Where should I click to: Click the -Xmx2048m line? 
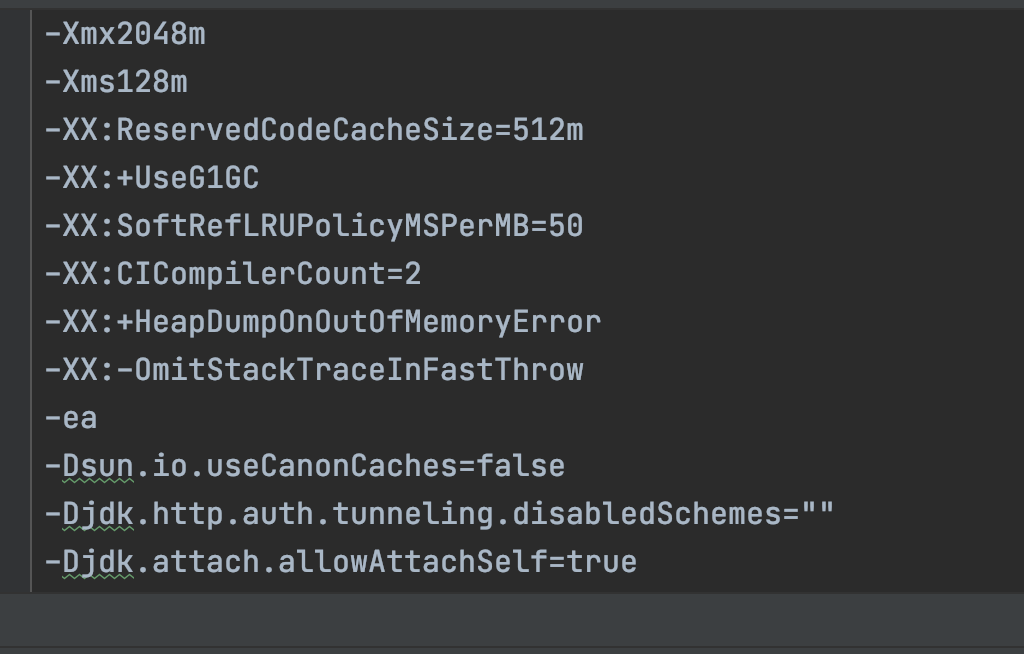coord(125,34)
